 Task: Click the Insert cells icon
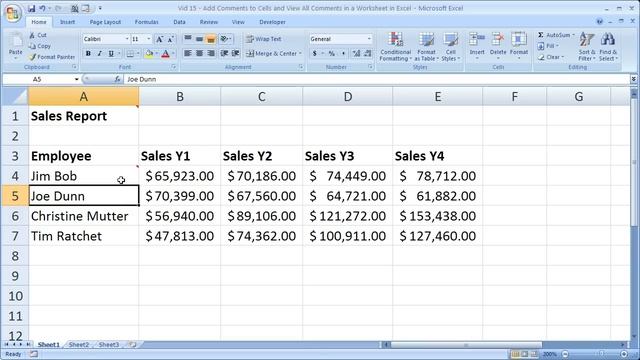(x=476, y=40)
